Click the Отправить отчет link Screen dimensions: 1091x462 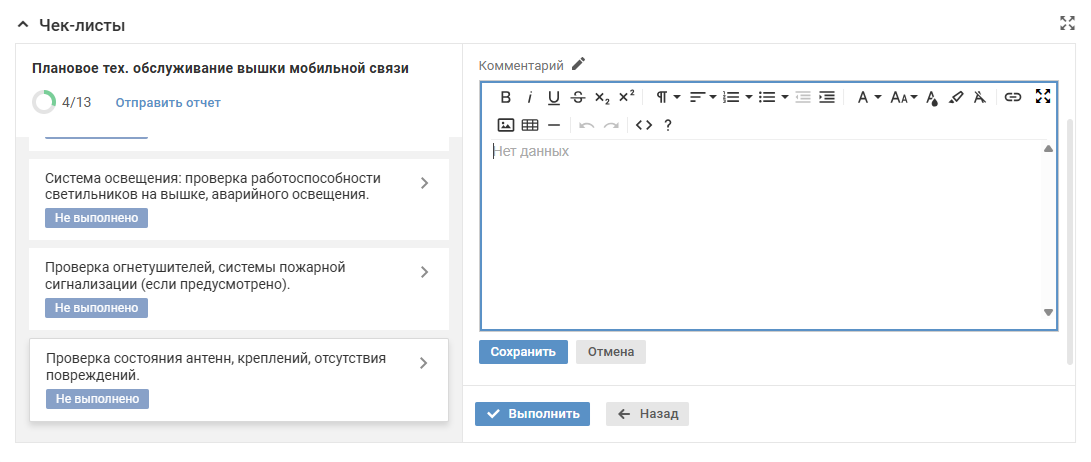(168, 102)
